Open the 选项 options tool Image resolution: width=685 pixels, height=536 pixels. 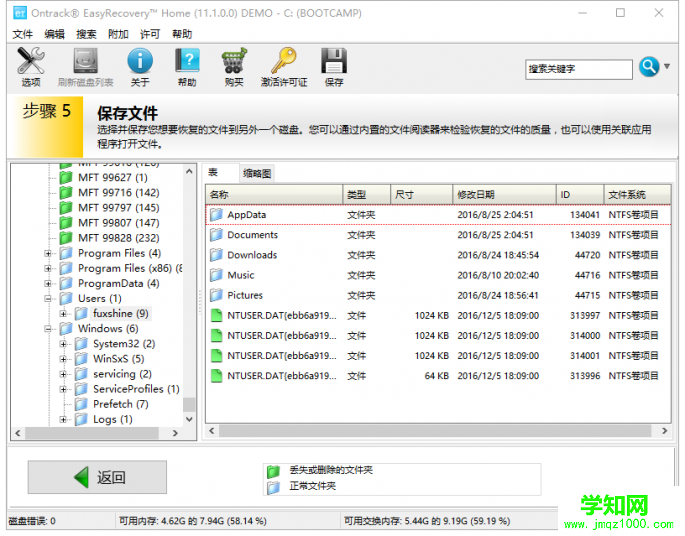31,66
